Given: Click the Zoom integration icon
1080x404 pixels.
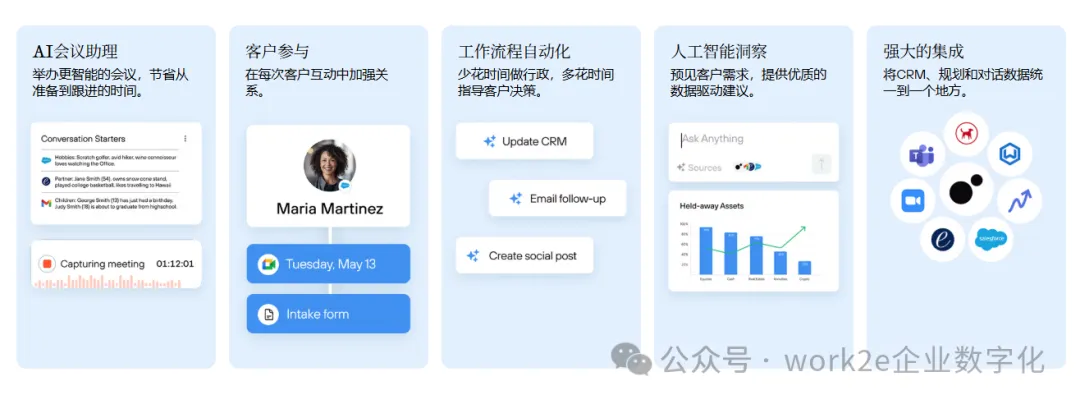Looking at the screenshot, I should [x=912, y=200].
